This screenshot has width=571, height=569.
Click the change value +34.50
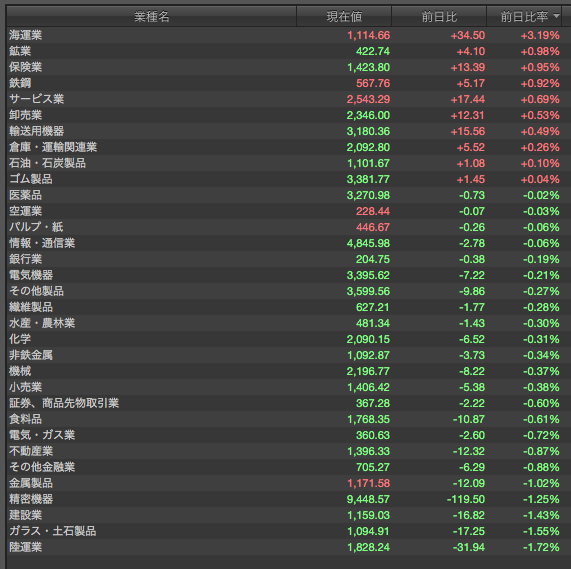pos(468,35)
